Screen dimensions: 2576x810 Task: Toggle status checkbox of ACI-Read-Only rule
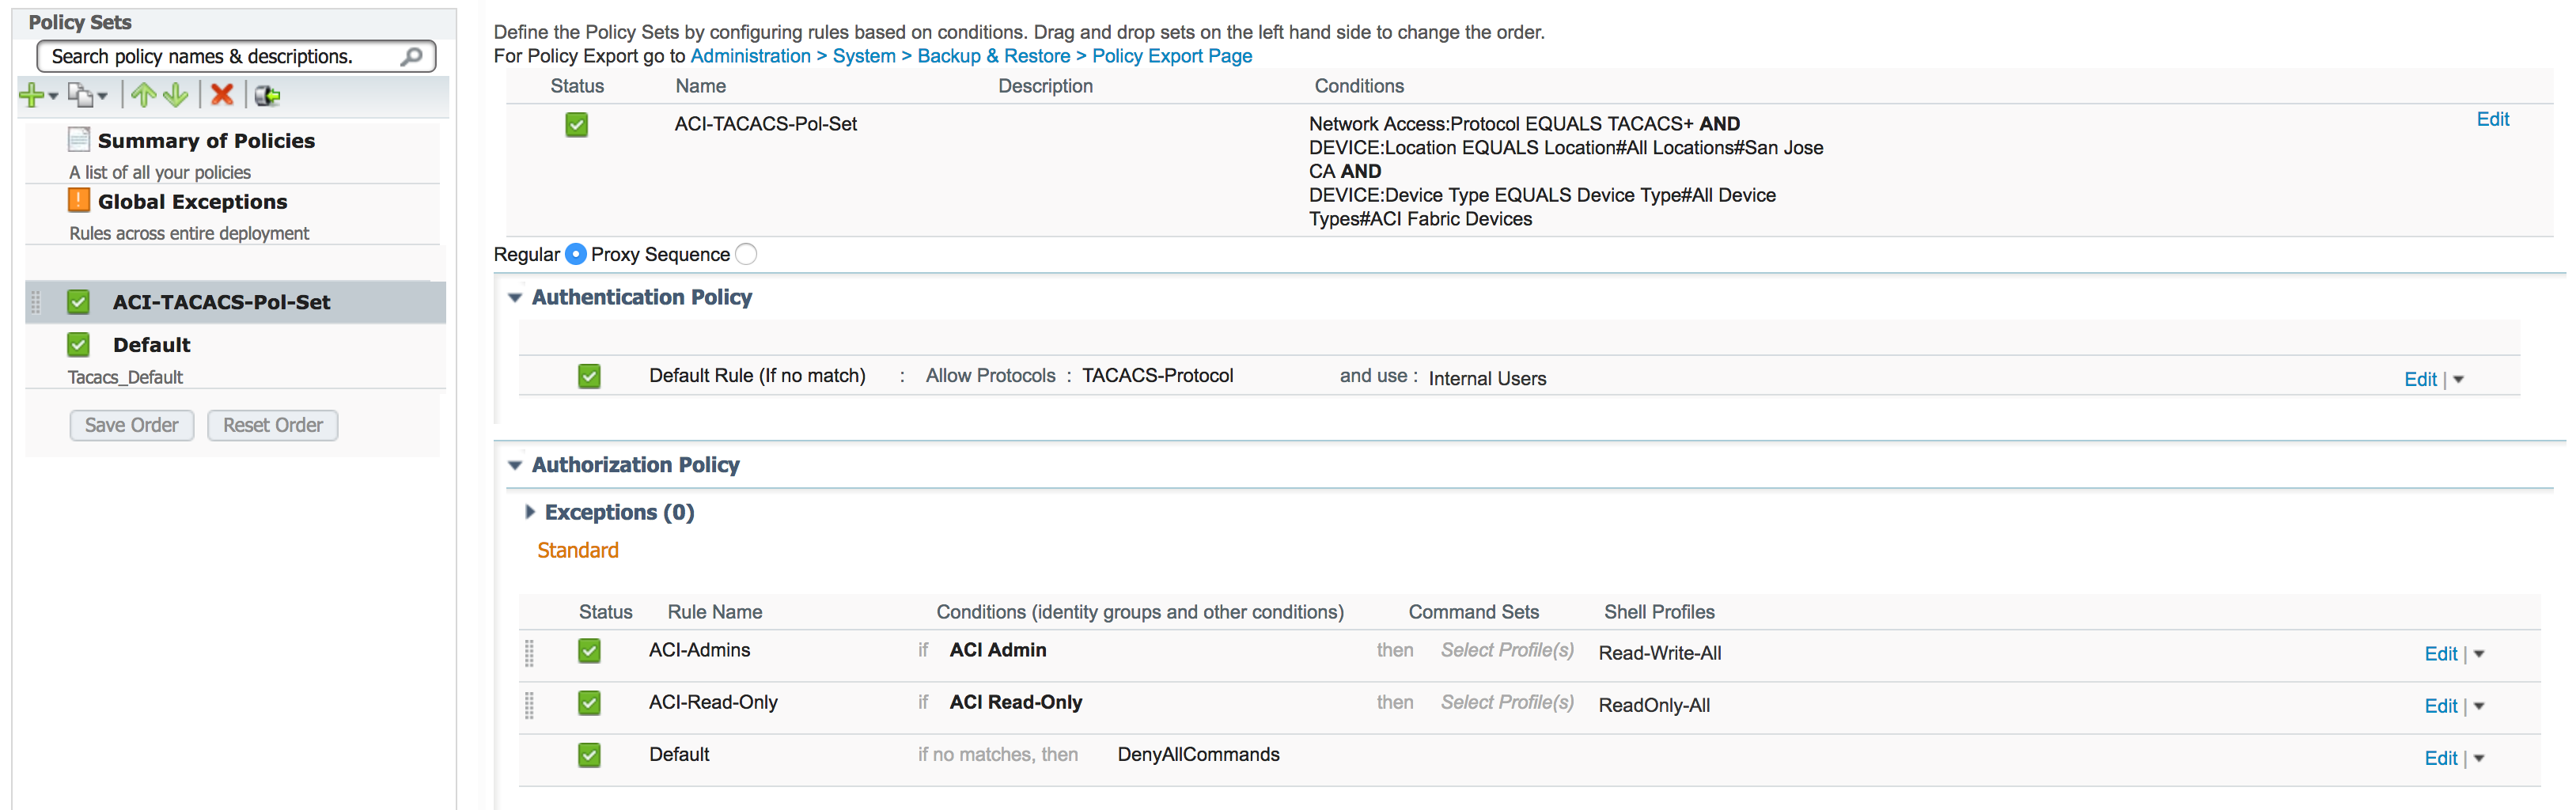[x=589, y=703]
